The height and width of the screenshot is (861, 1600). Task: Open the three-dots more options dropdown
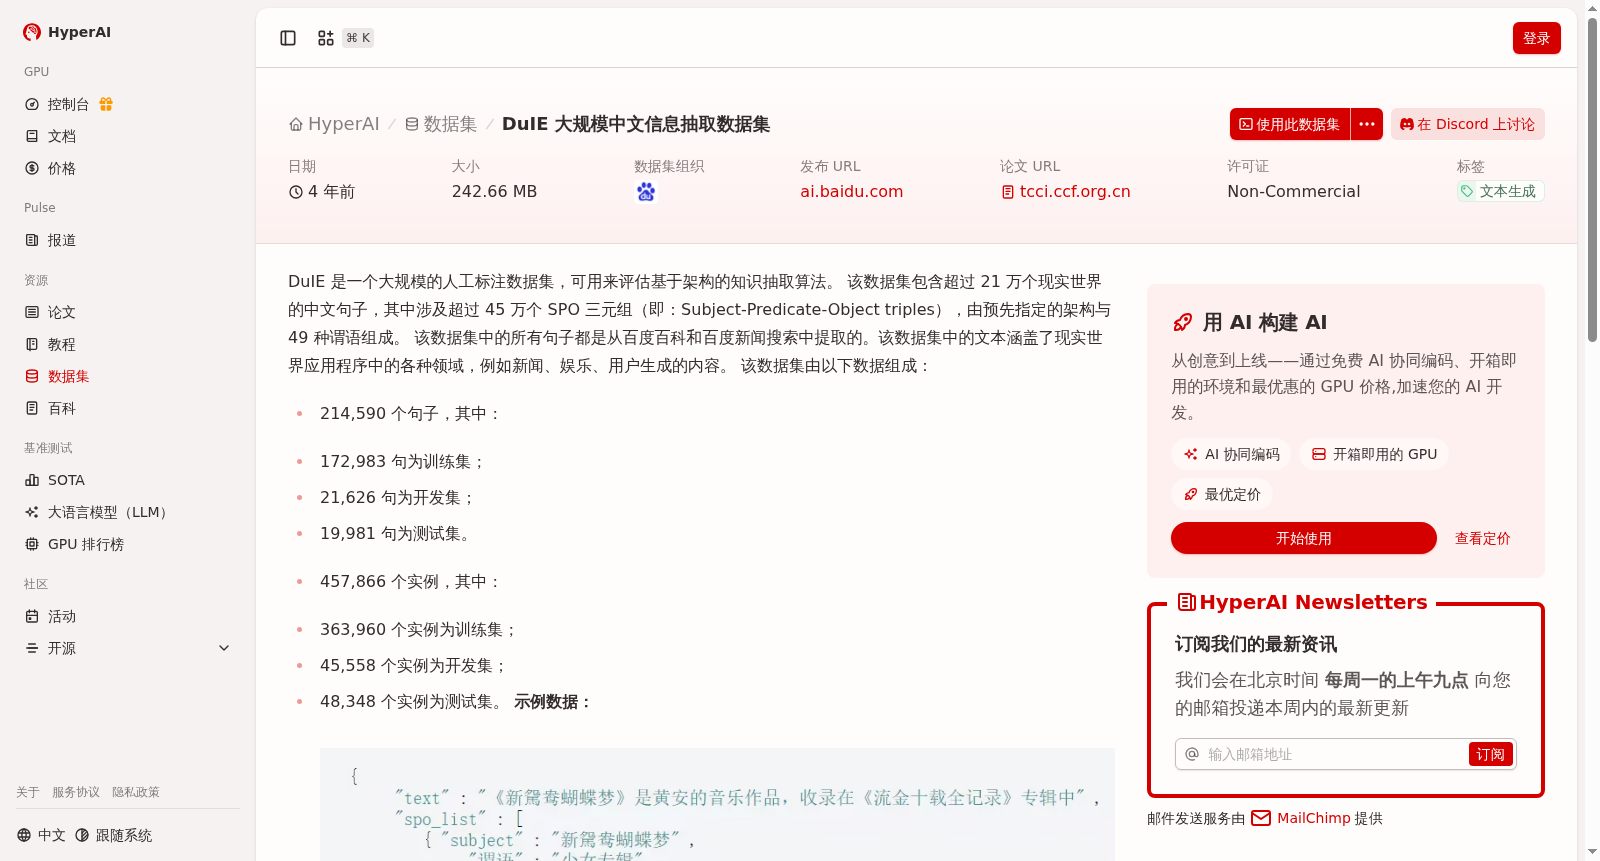[1367, 124]
